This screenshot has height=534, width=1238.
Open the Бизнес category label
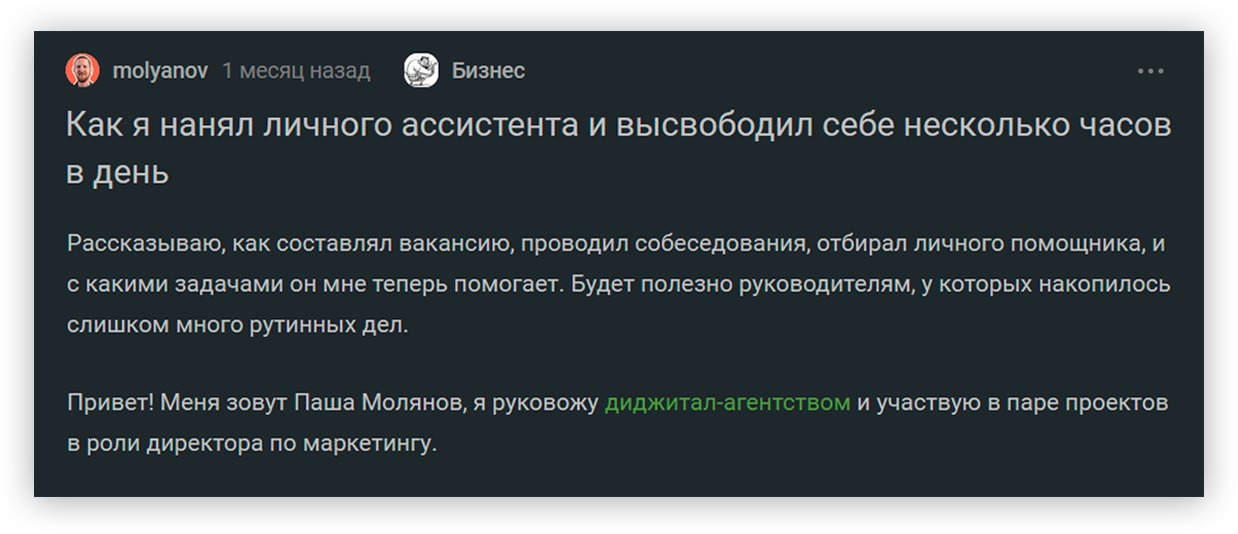point(488,71)
